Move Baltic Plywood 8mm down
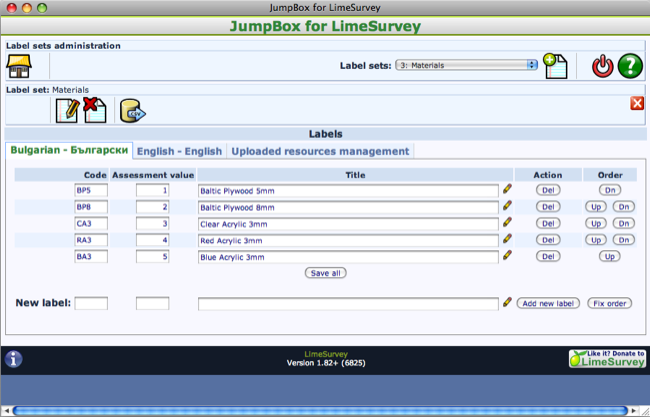The height and width of the screenshot is (417, 650). click(x=623, y=207)
